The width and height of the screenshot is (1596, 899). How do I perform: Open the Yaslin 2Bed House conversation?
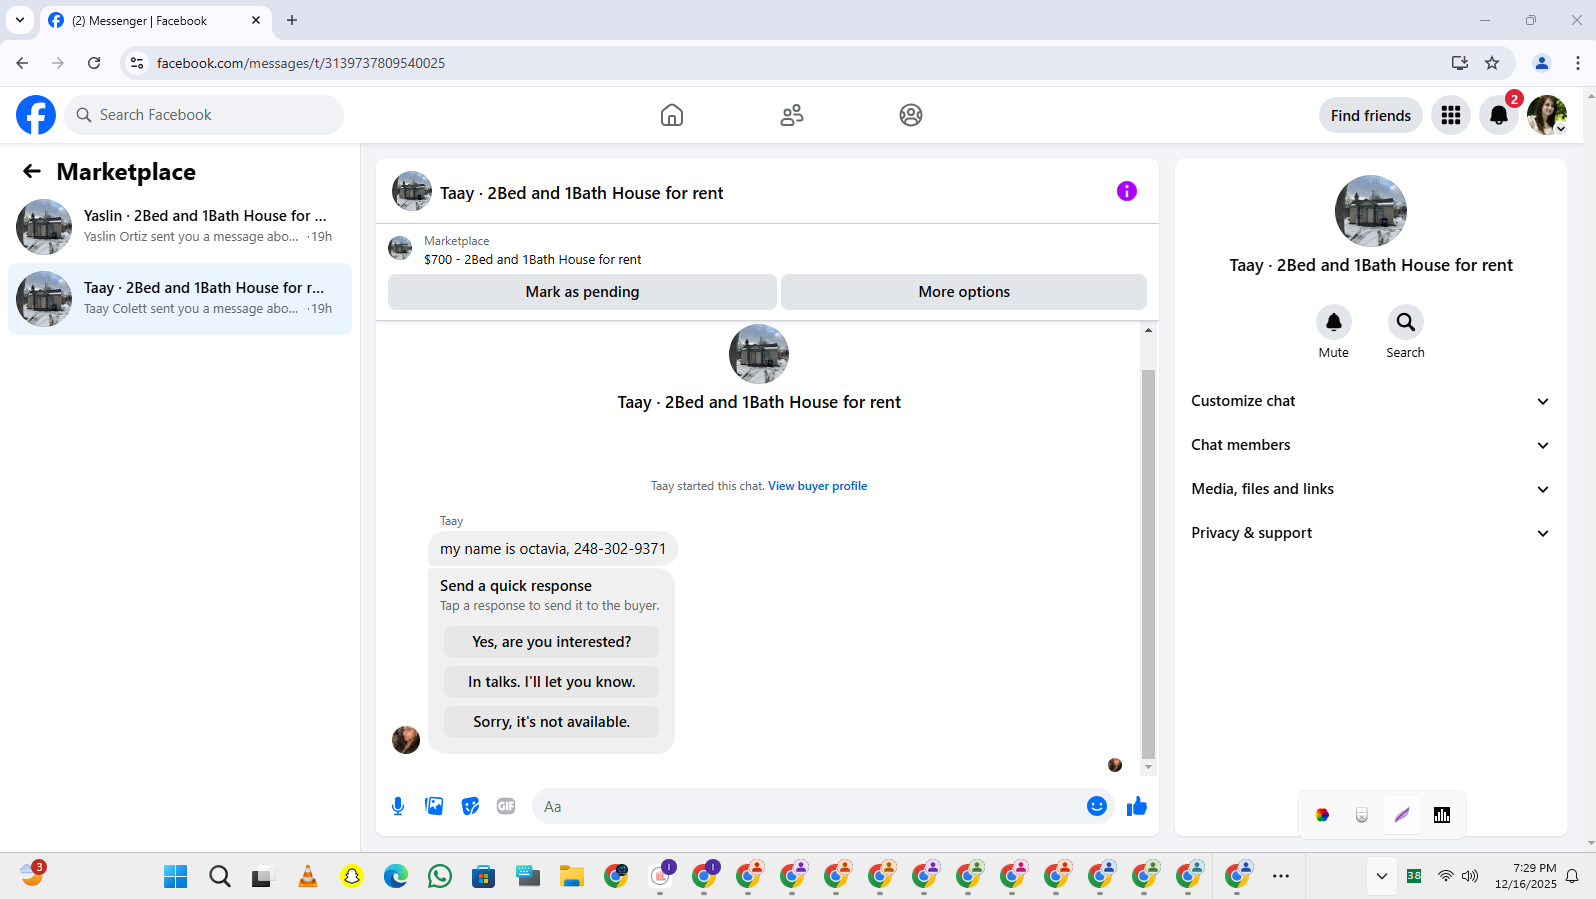pyautogui.click(x=180, y=227)
